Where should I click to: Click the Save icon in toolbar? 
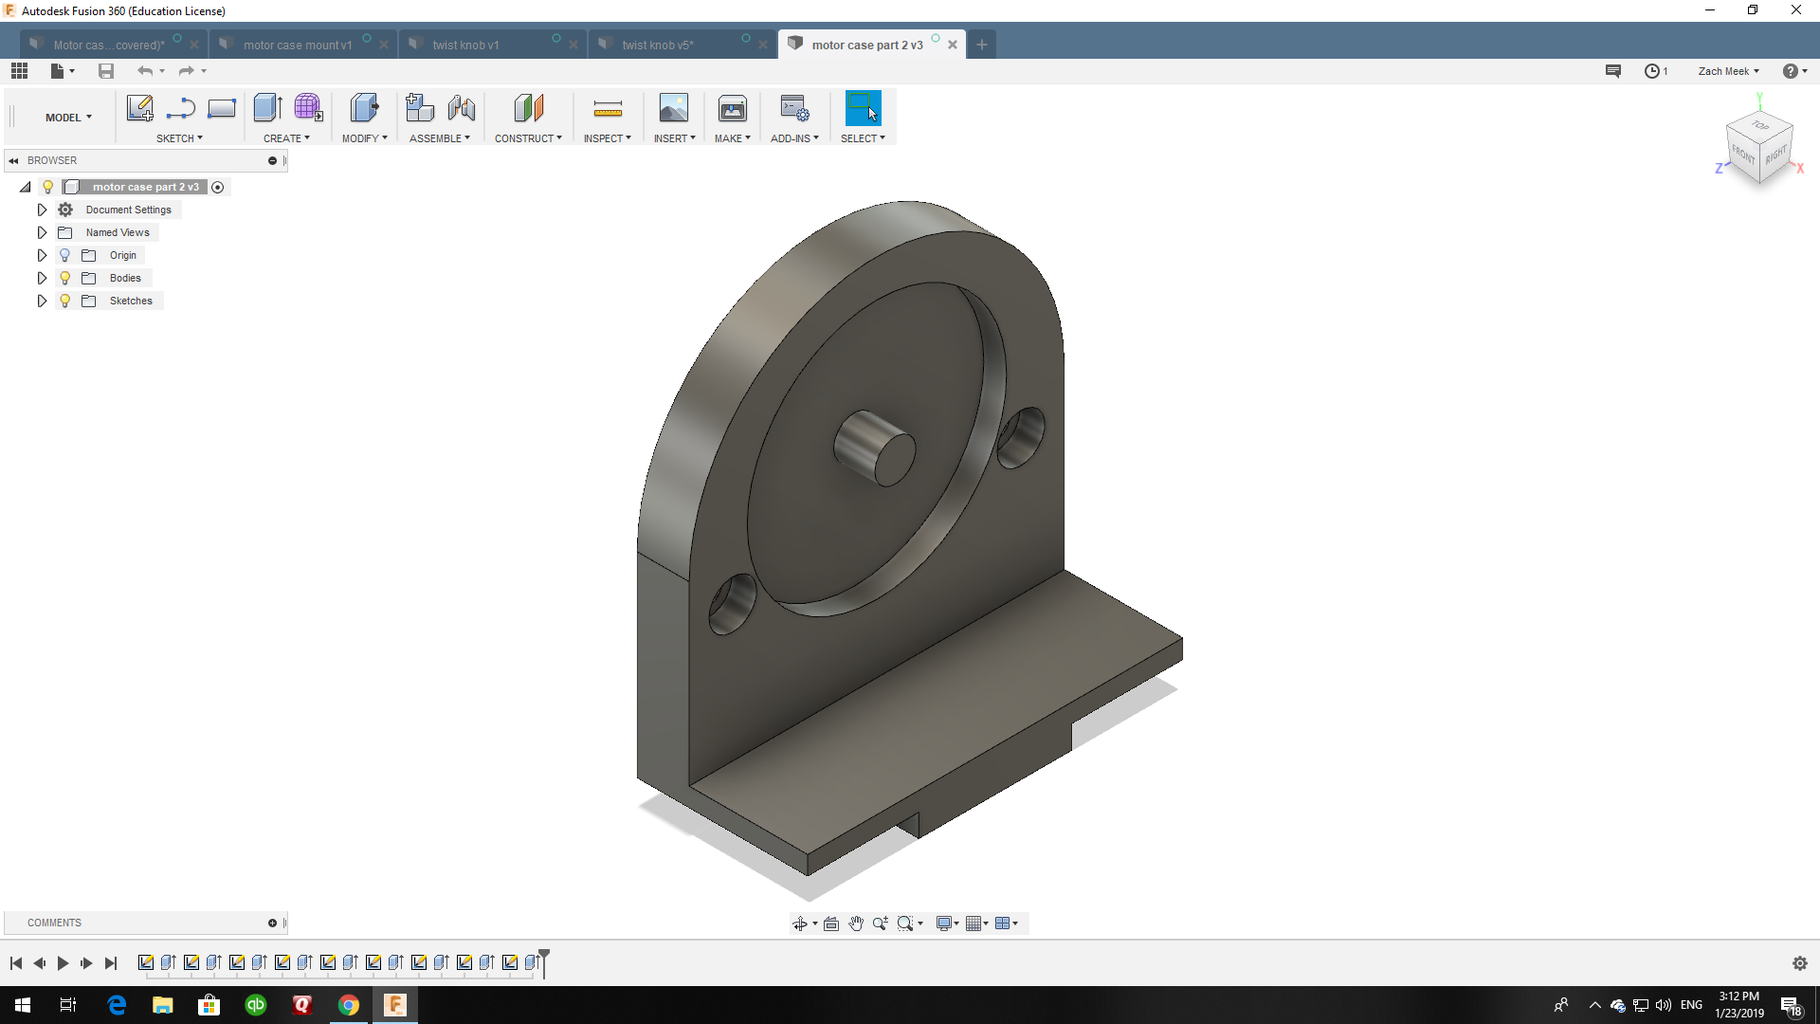tap(106, 71)
